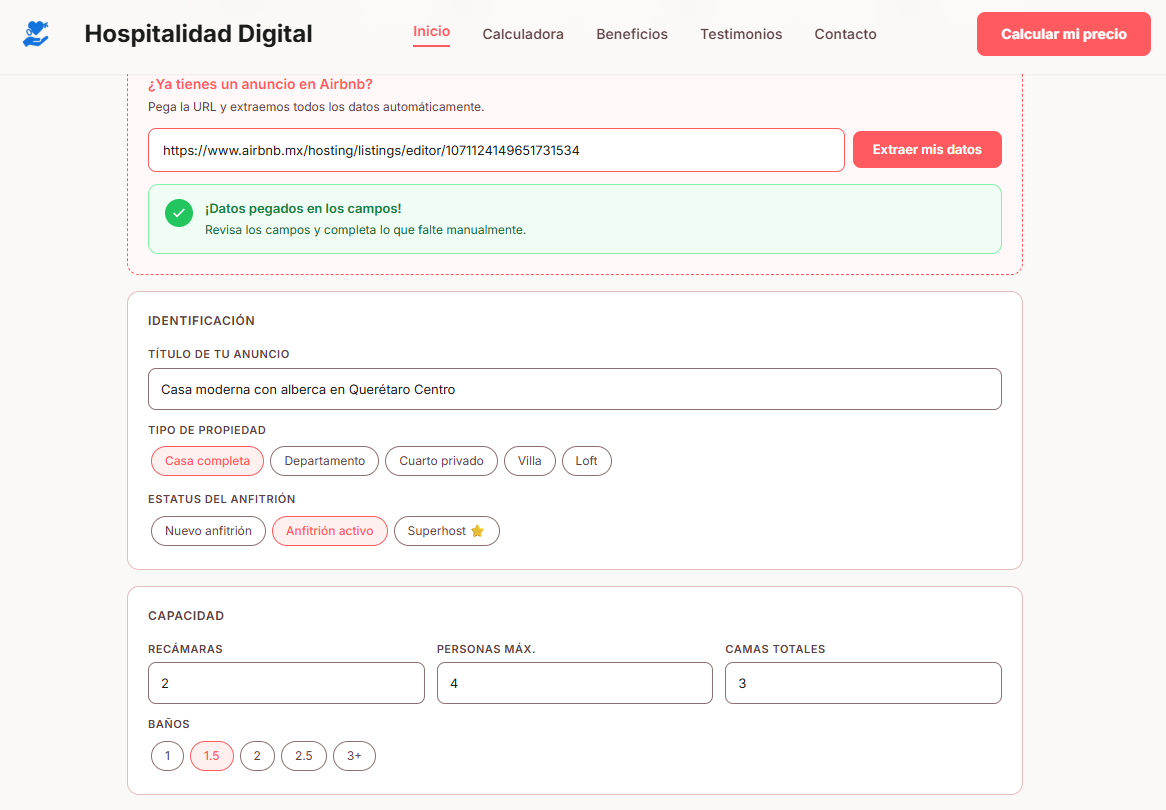Image resolution: width=1166 pixels, height=810 pixels.
Task: Click the Hospitalidad Digital heart-hand logo
Action: click(x=36, y=34)
